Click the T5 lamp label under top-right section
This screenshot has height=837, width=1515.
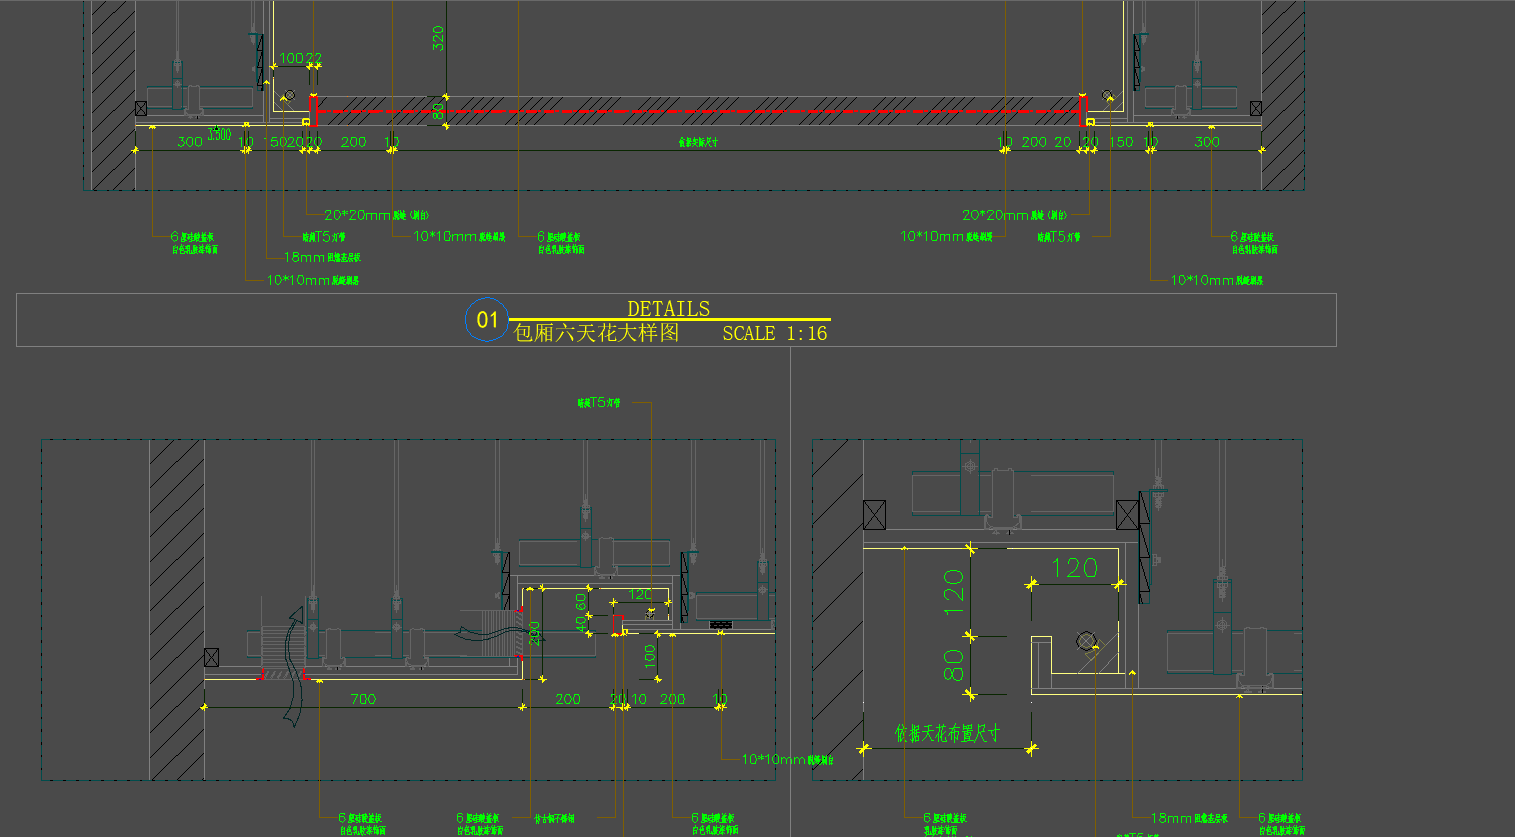[1059, 237]
